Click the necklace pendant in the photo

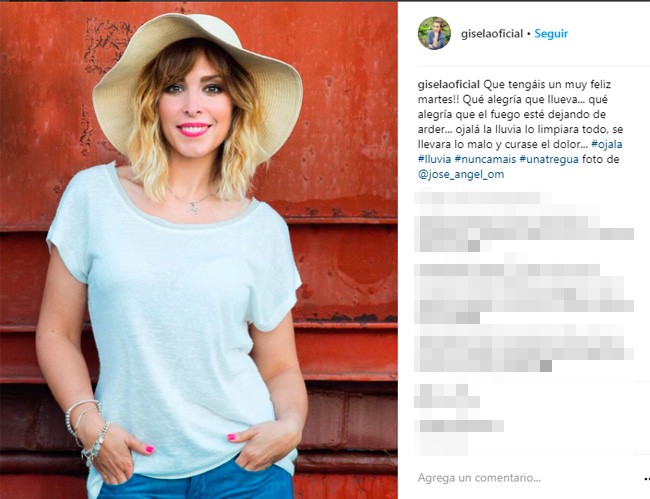click(x=194, y=206)
